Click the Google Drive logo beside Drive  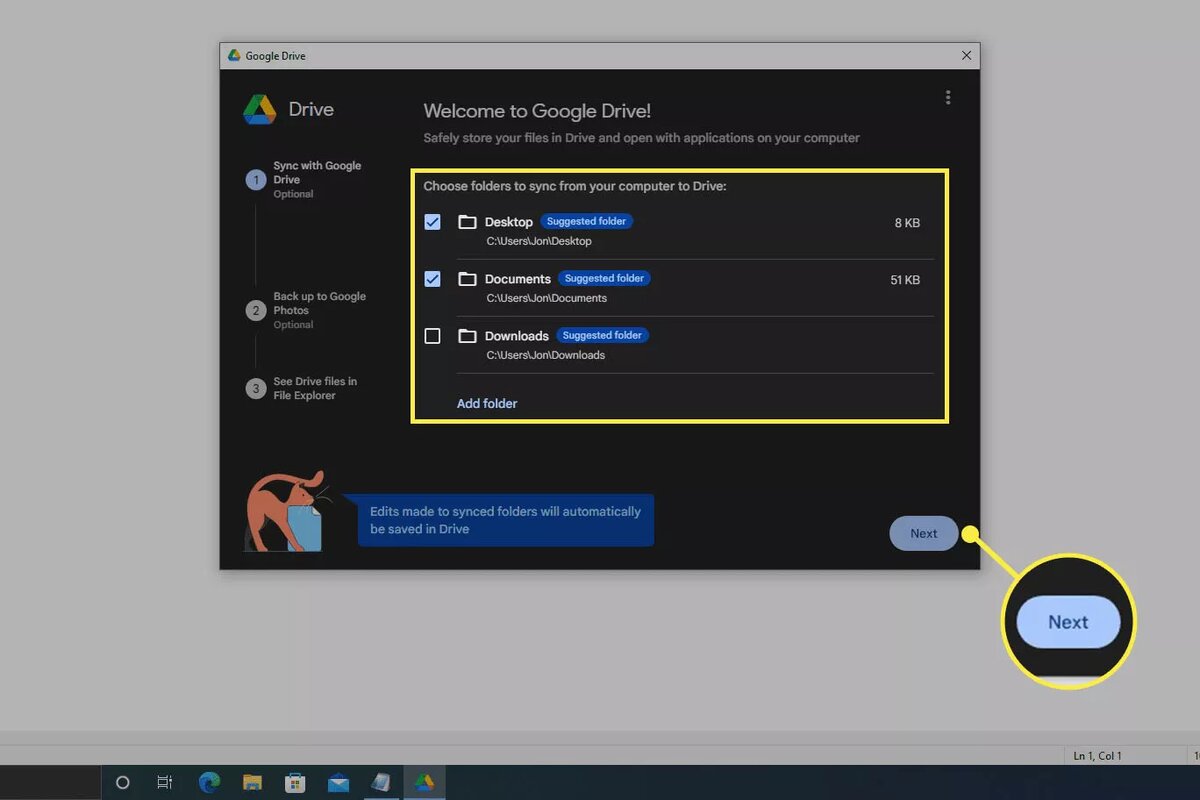click(260, 109)
